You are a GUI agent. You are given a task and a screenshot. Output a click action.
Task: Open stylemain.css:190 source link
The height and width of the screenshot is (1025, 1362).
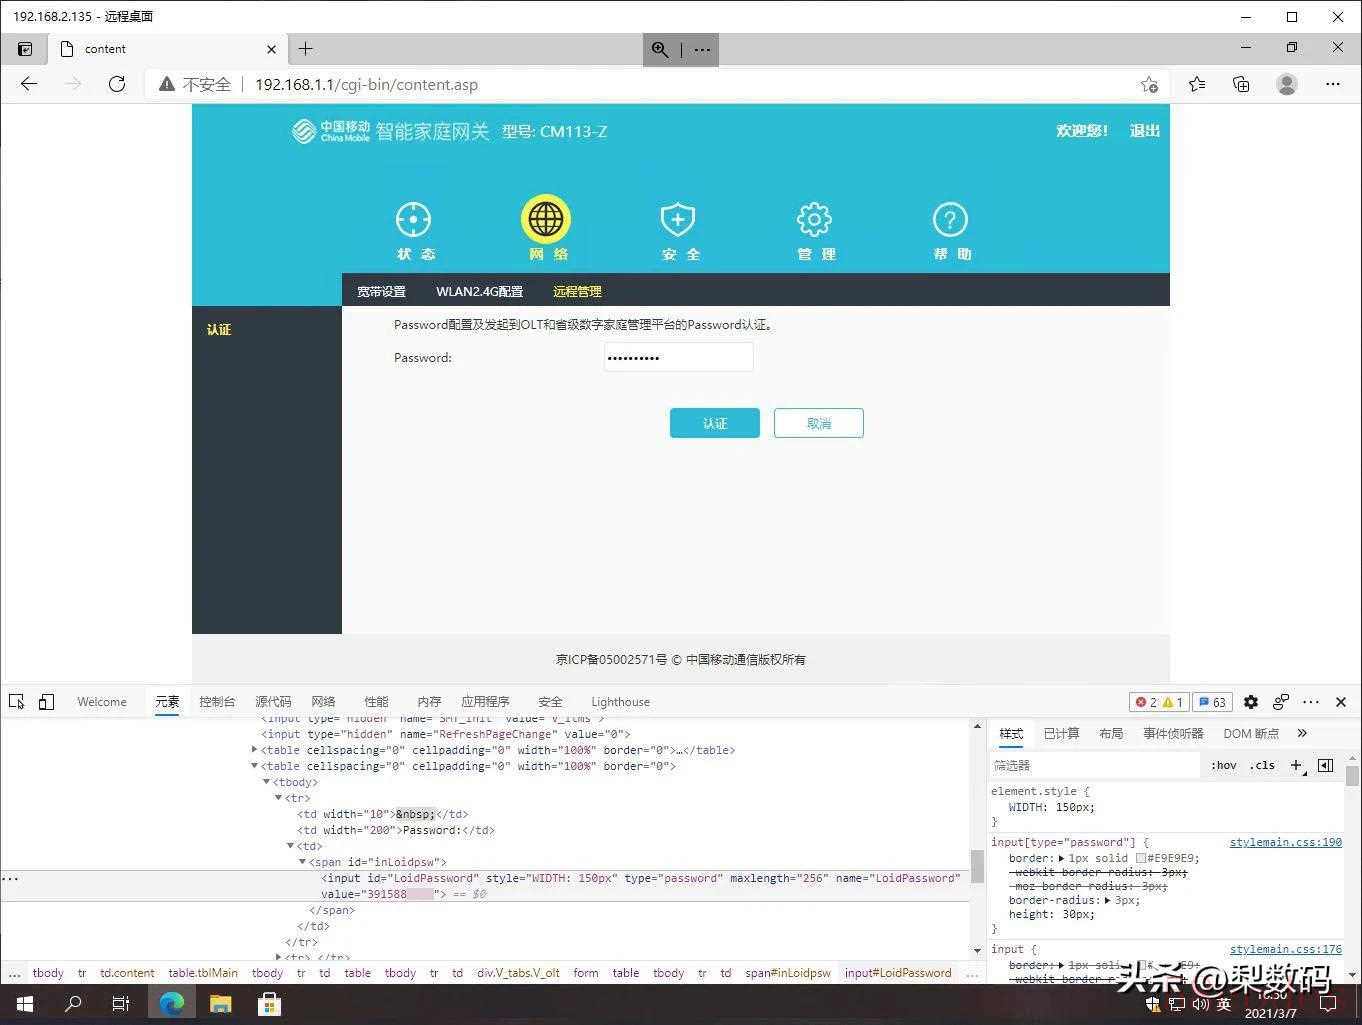pyautogui.click(x=1286, y=842)
